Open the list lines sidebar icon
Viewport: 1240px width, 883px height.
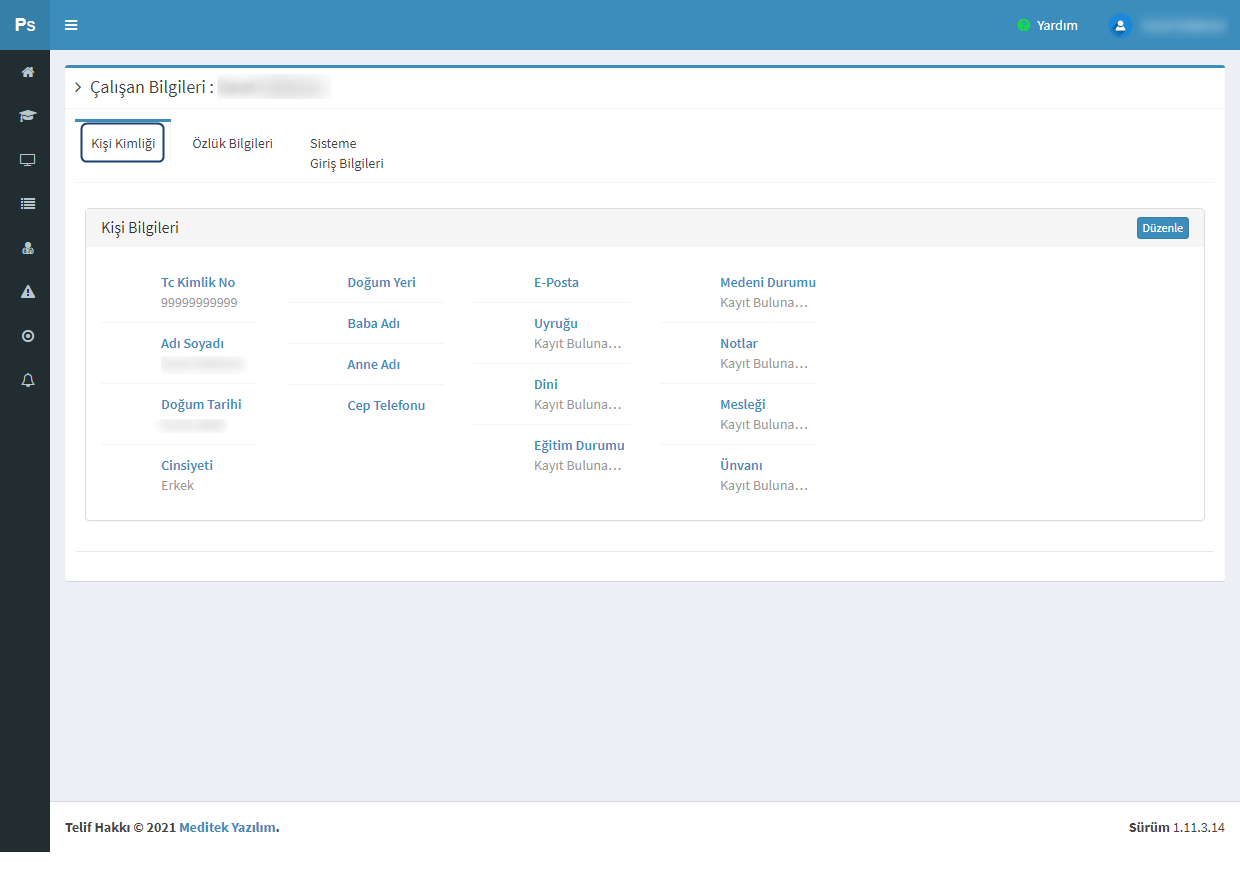tap(28, 203)
